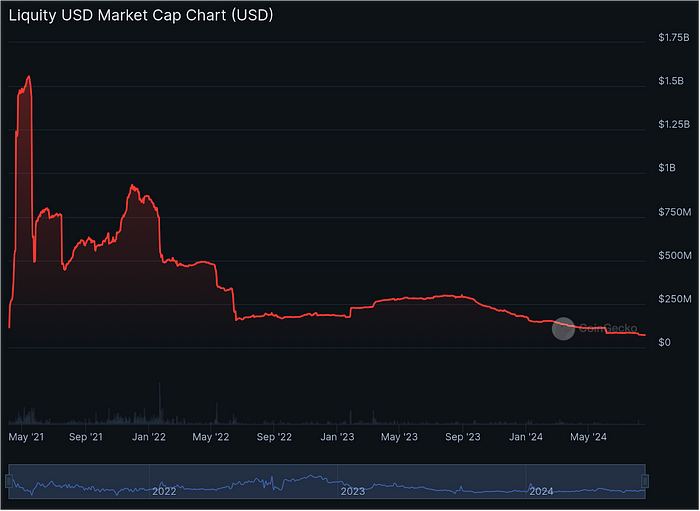
Task: Click the $0 y-axis label
Action: 664,343
